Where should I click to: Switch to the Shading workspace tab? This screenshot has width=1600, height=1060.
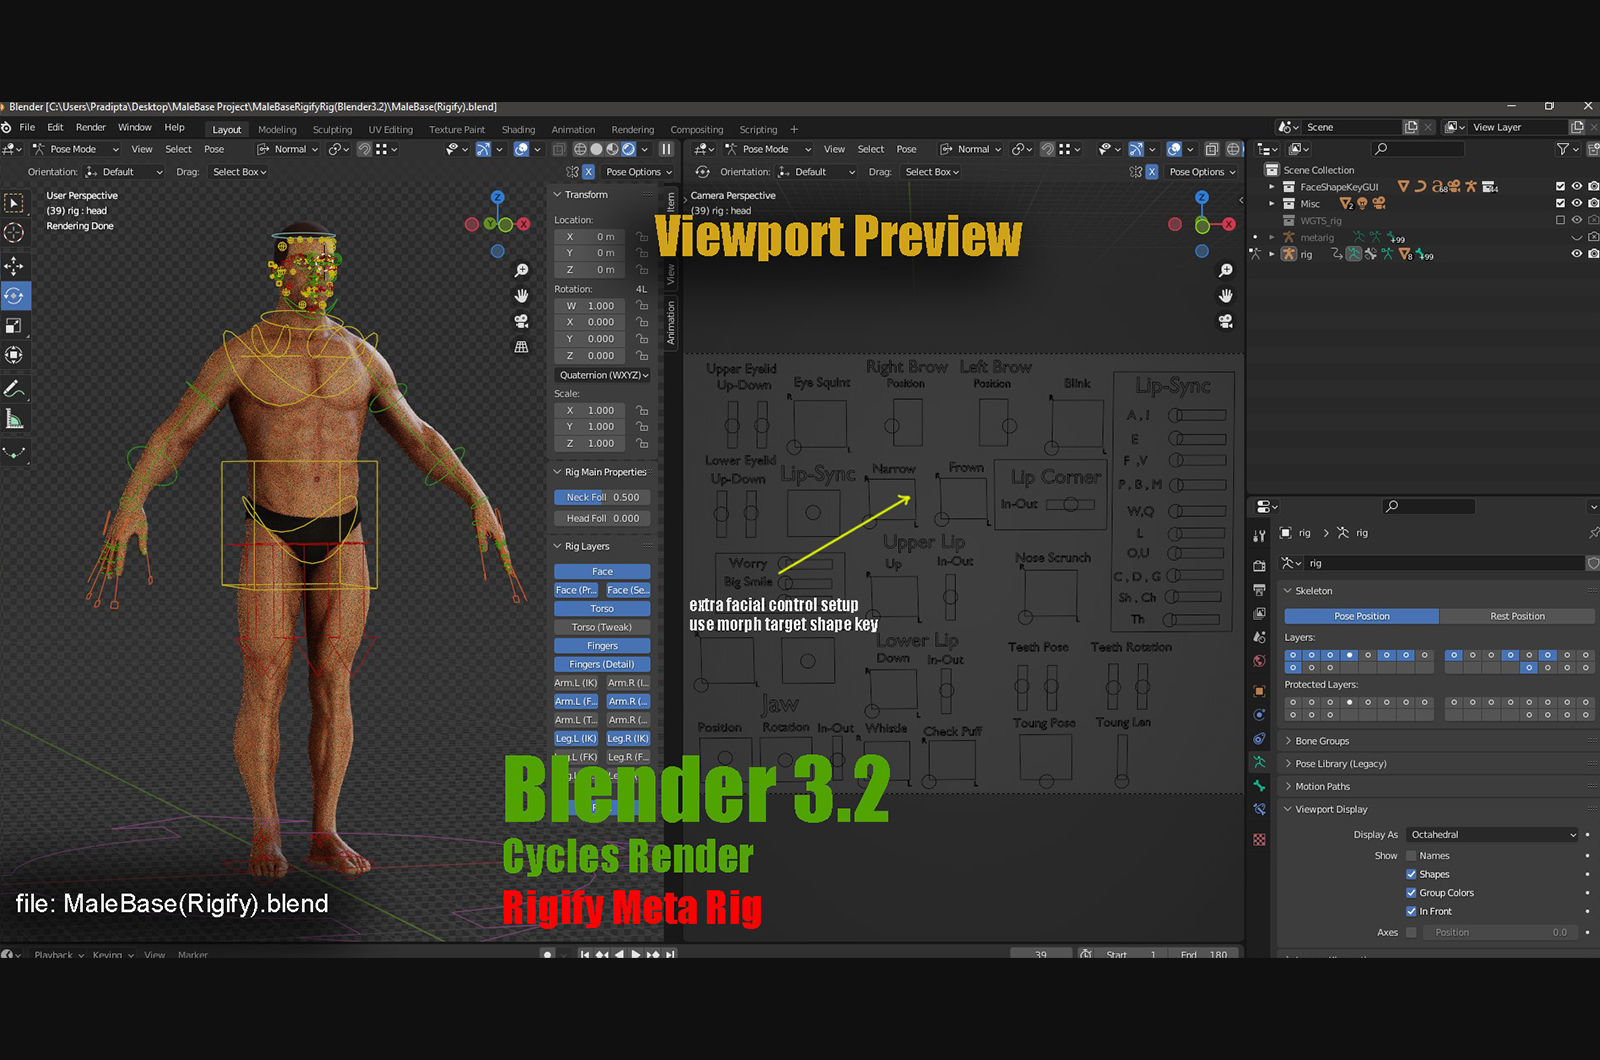coord(518,129)
